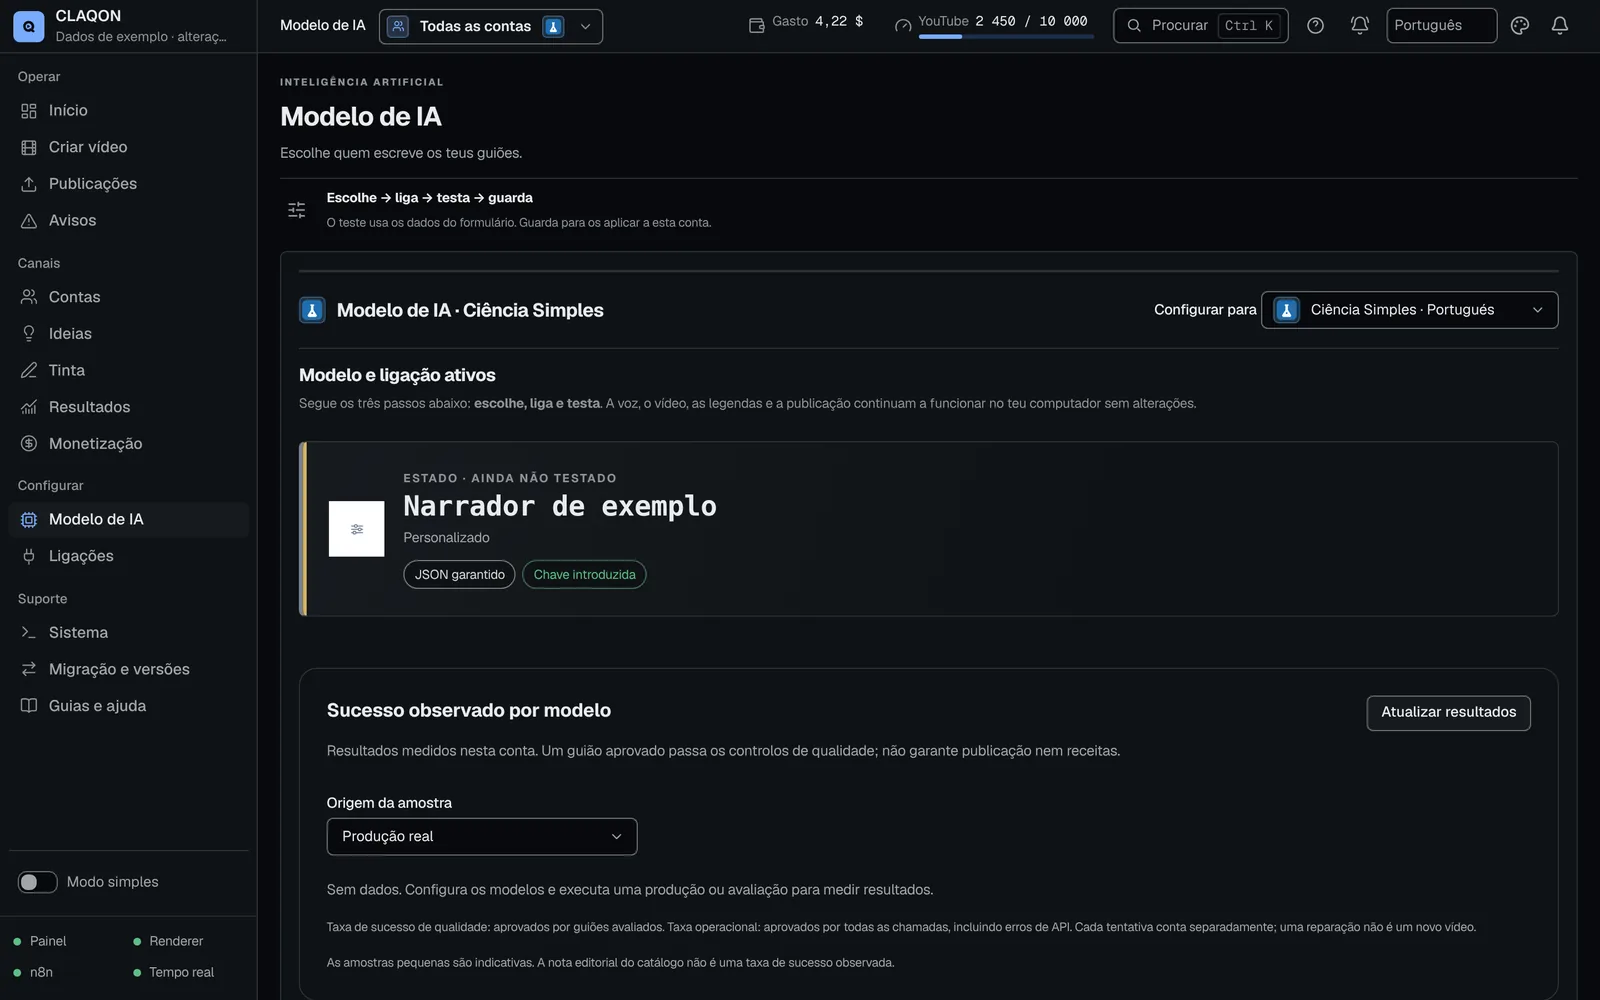The height and width of the screenshot is (1000, 1600).
Task: Open the help question mark icon
Action: 1316,26
